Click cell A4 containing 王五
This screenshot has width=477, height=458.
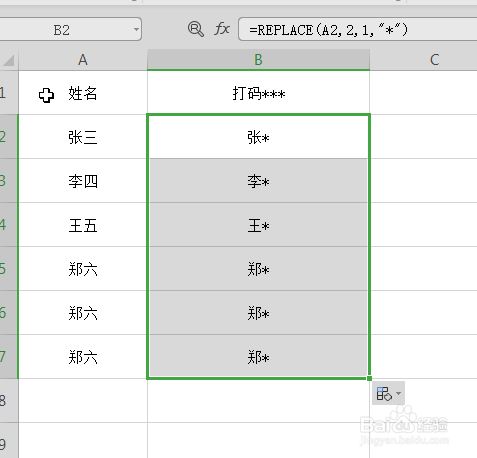pos(83,225)
